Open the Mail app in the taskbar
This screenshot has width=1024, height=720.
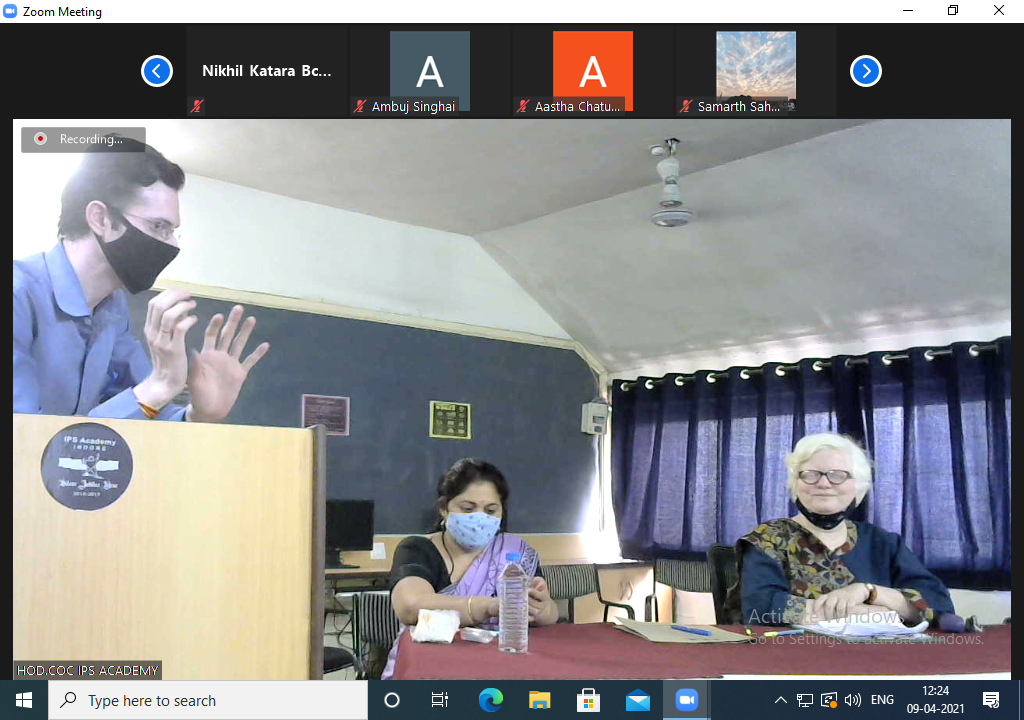[637, 700]
